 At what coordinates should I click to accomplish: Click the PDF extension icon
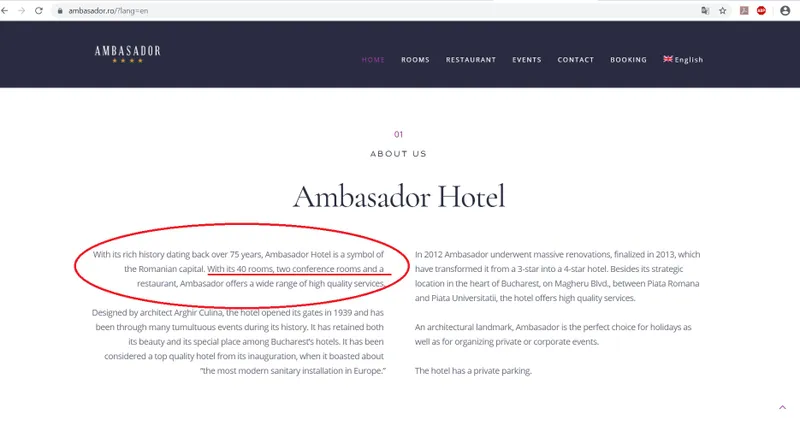click(744, 10)
